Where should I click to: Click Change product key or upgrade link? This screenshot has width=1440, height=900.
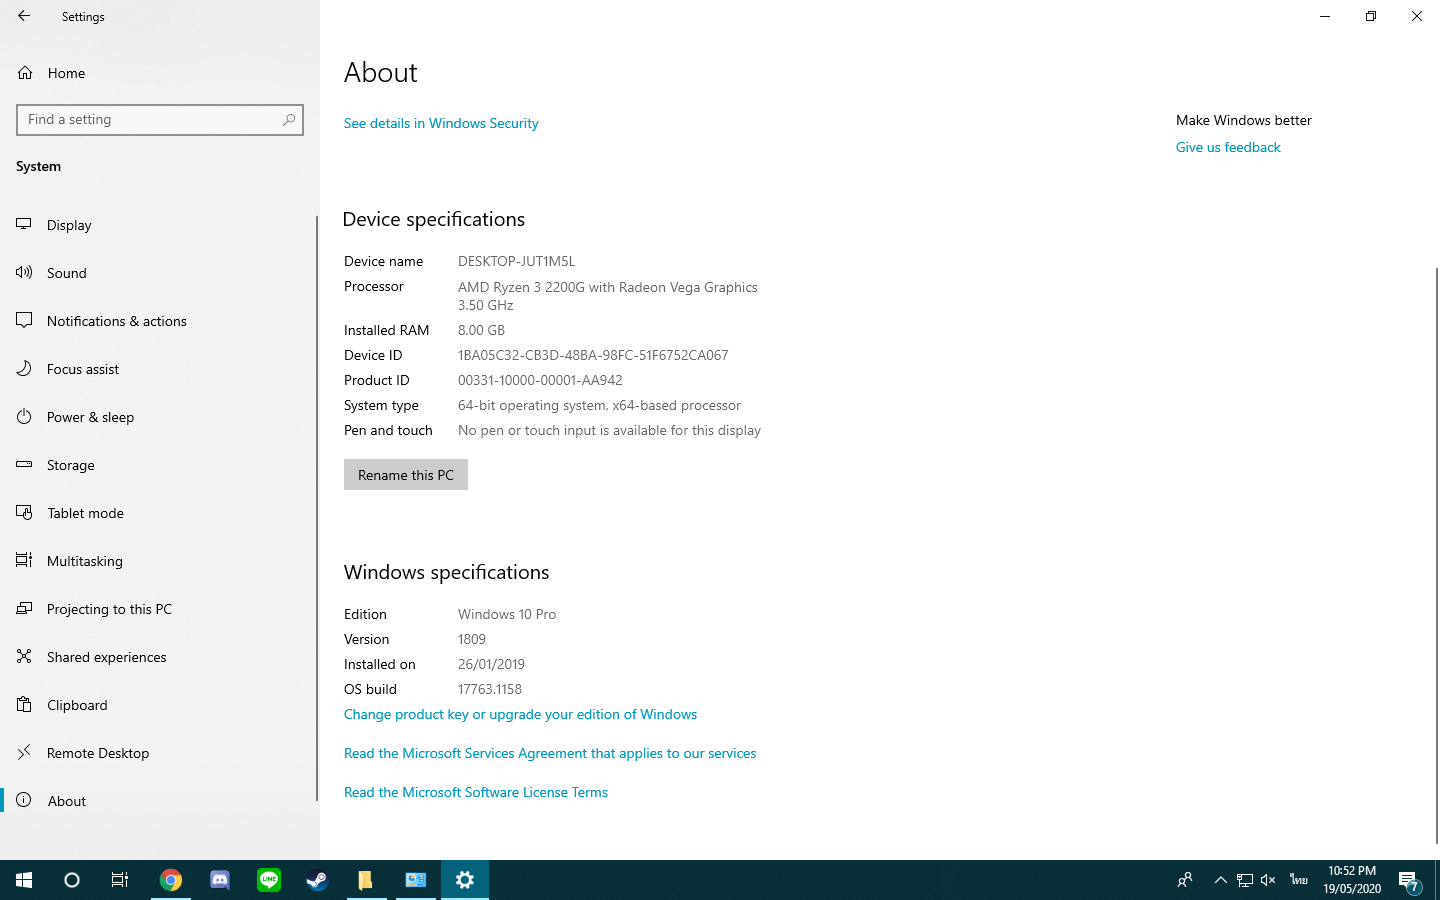(x=520, y=714)
